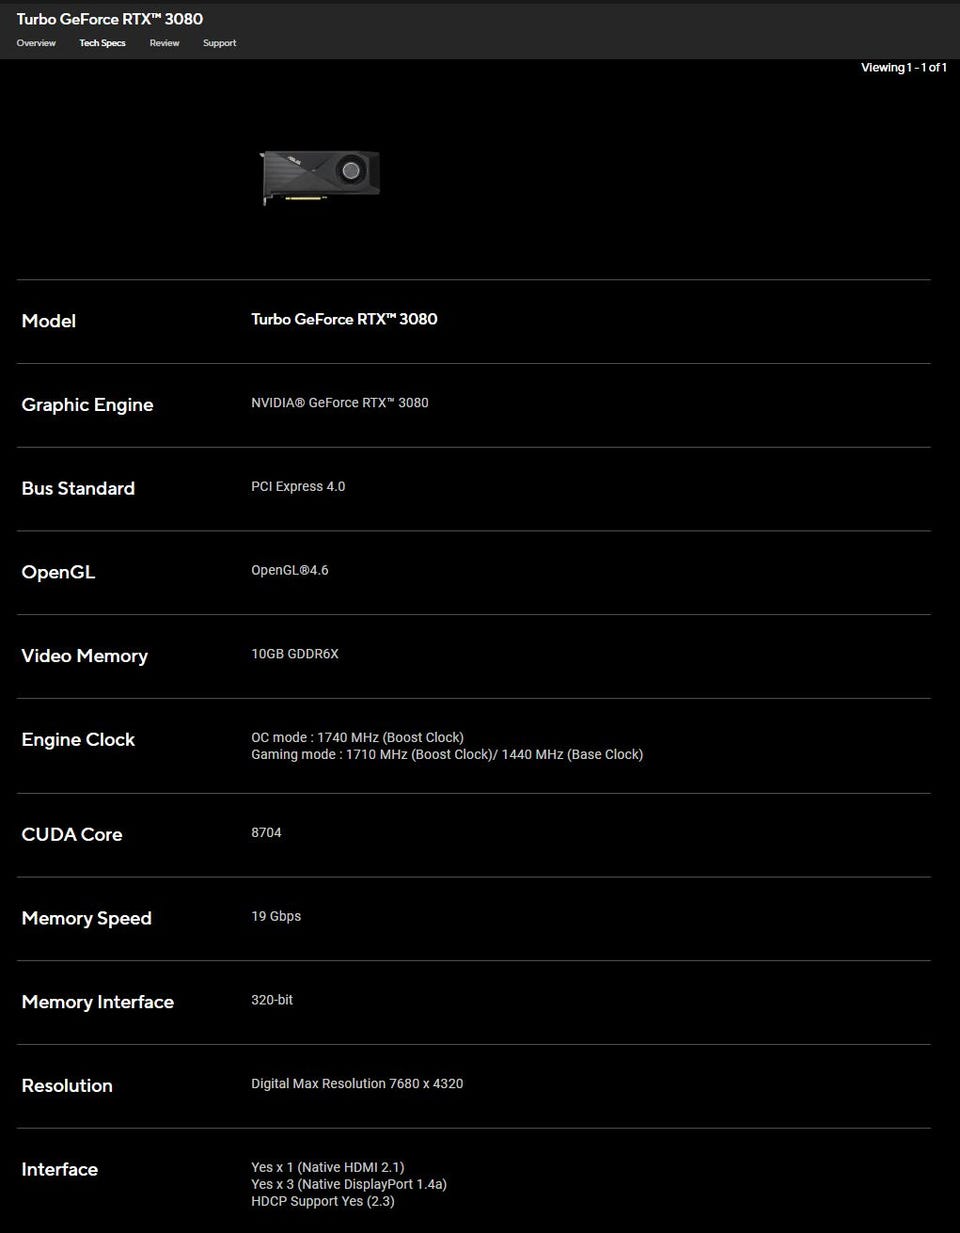Viewport: 960px width, 1233px height.
Task: Click the 10GB GDDR6X video memory value
Action: (295, 654)
